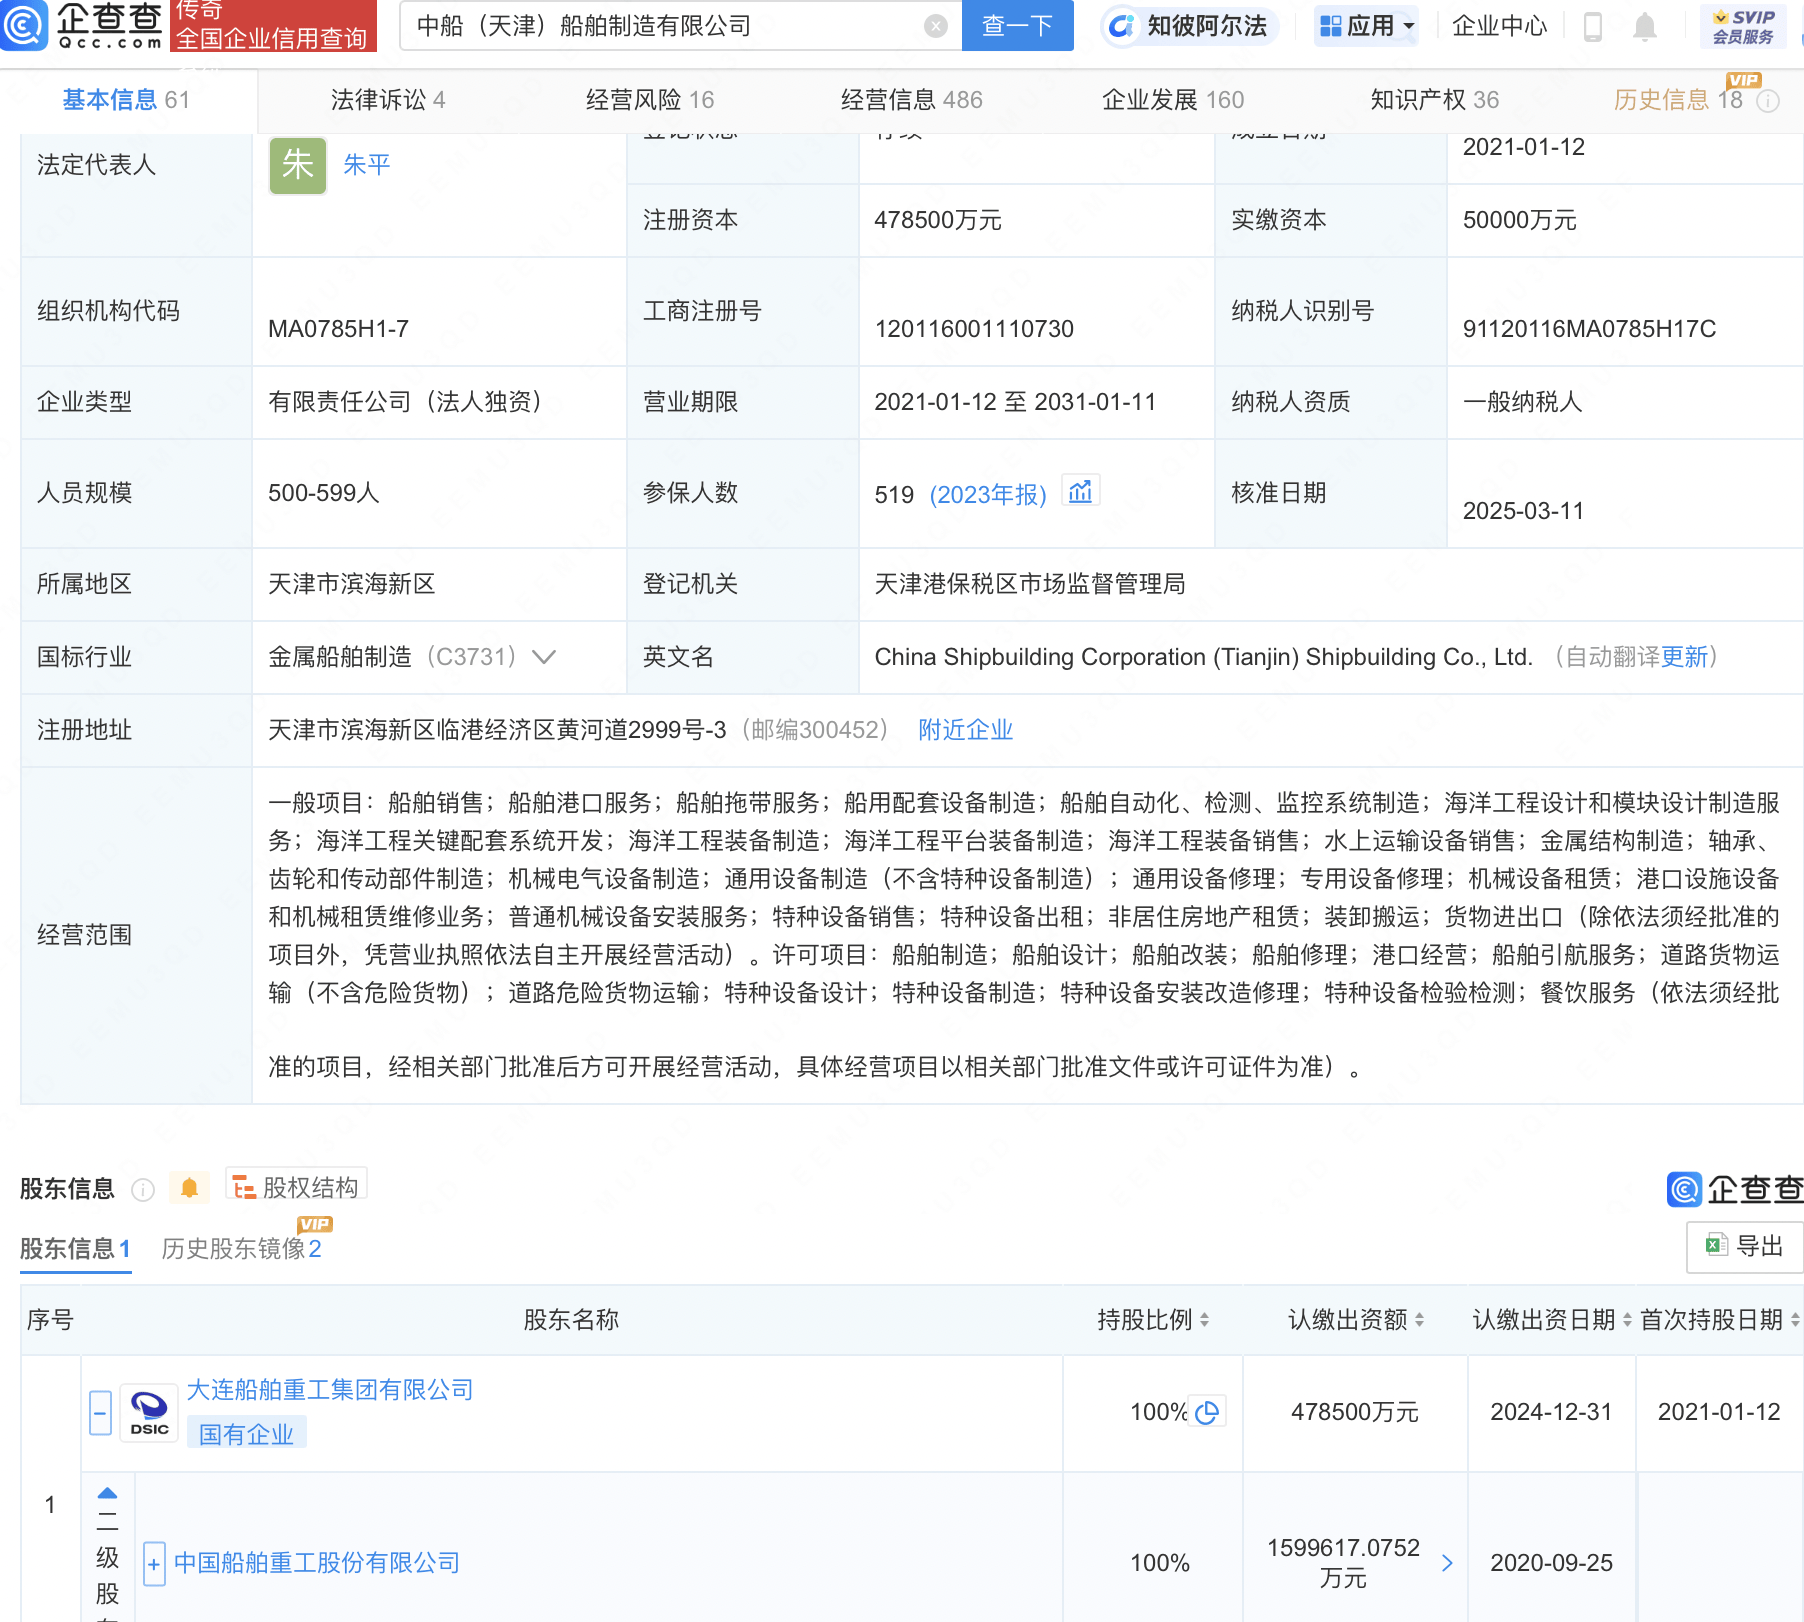Click the shareholder alert bell icon
This screenshot has width=1804, height=1622.
(189, 1188)
